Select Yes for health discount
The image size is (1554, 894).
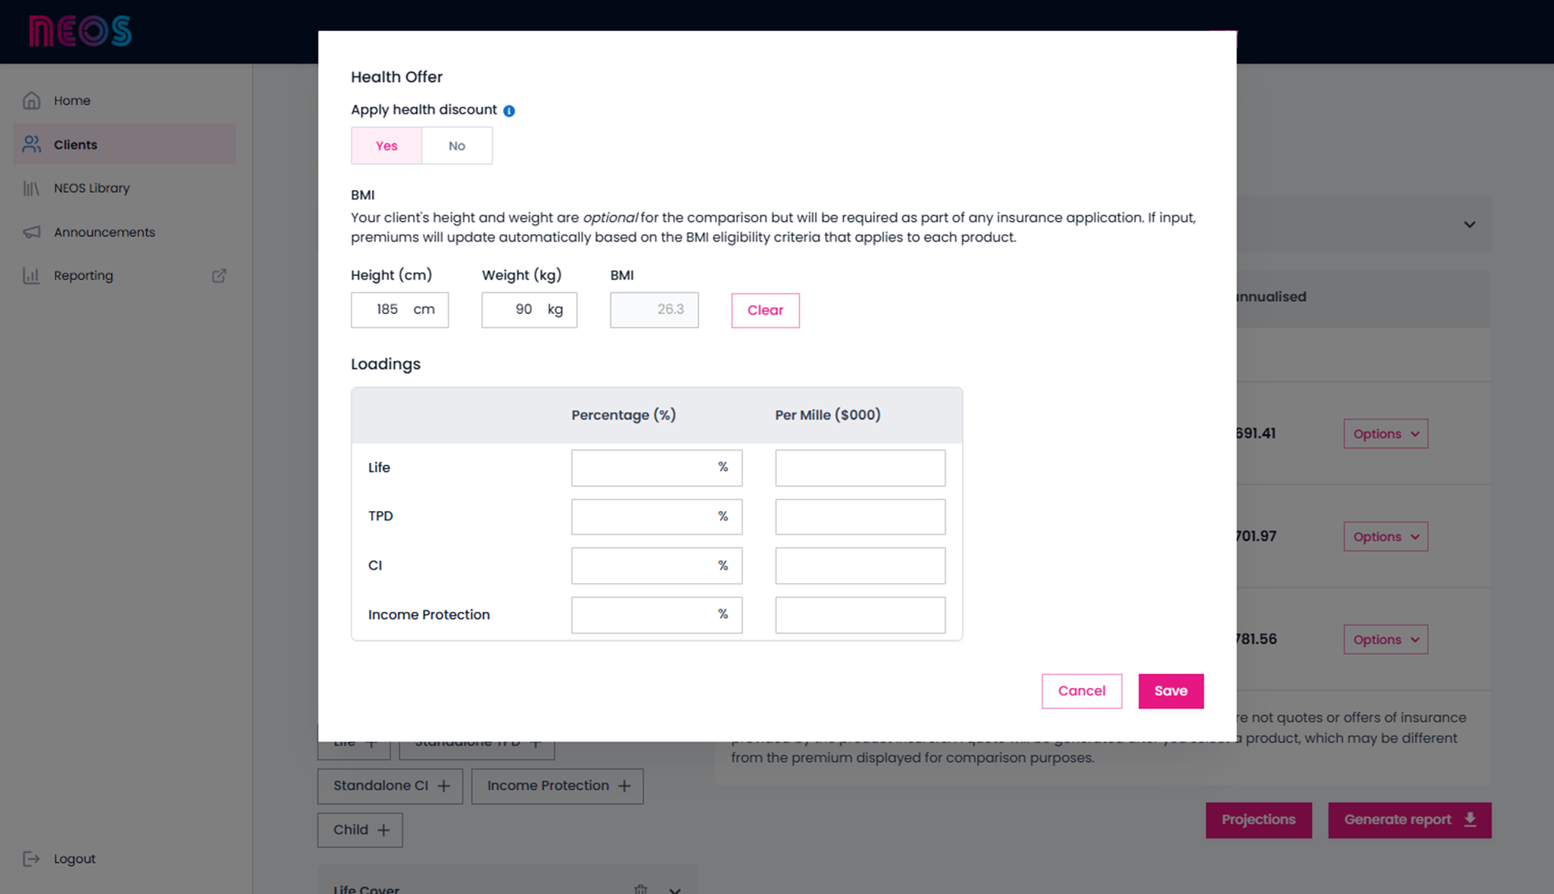click(x=386, y=146)
